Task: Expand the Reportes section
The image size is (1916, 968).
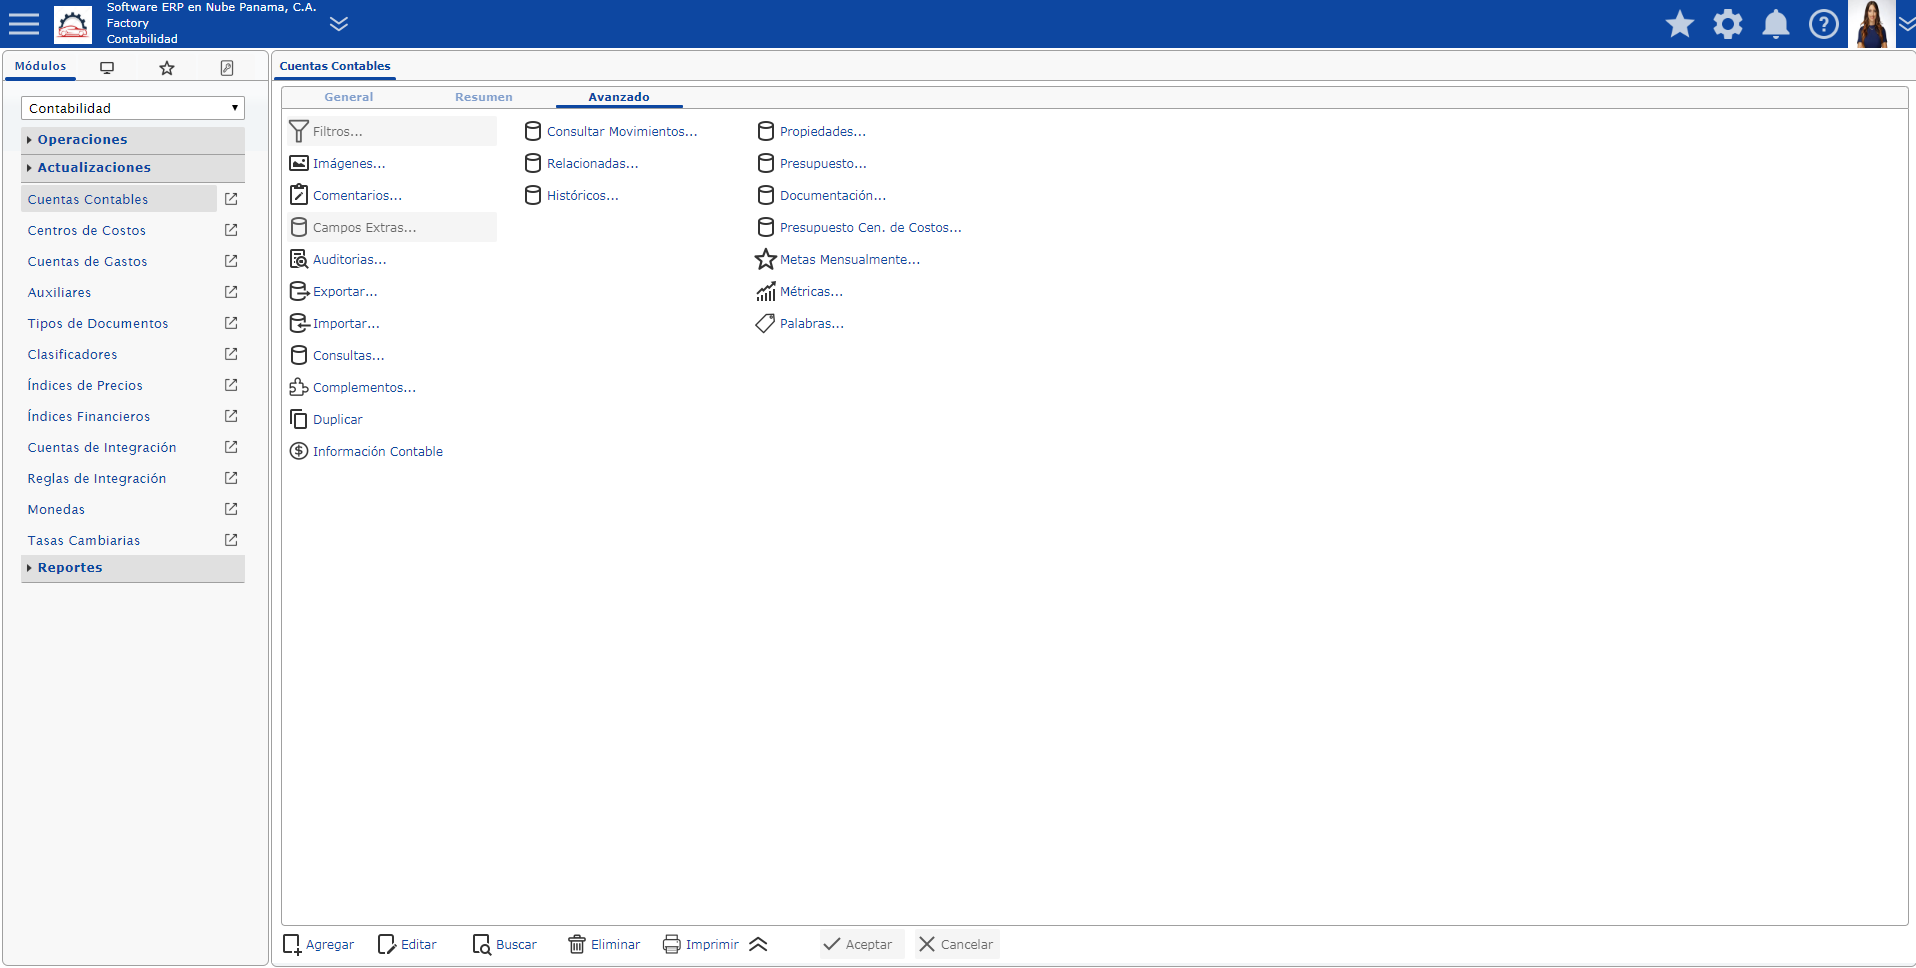Action: tap(133, 567)
